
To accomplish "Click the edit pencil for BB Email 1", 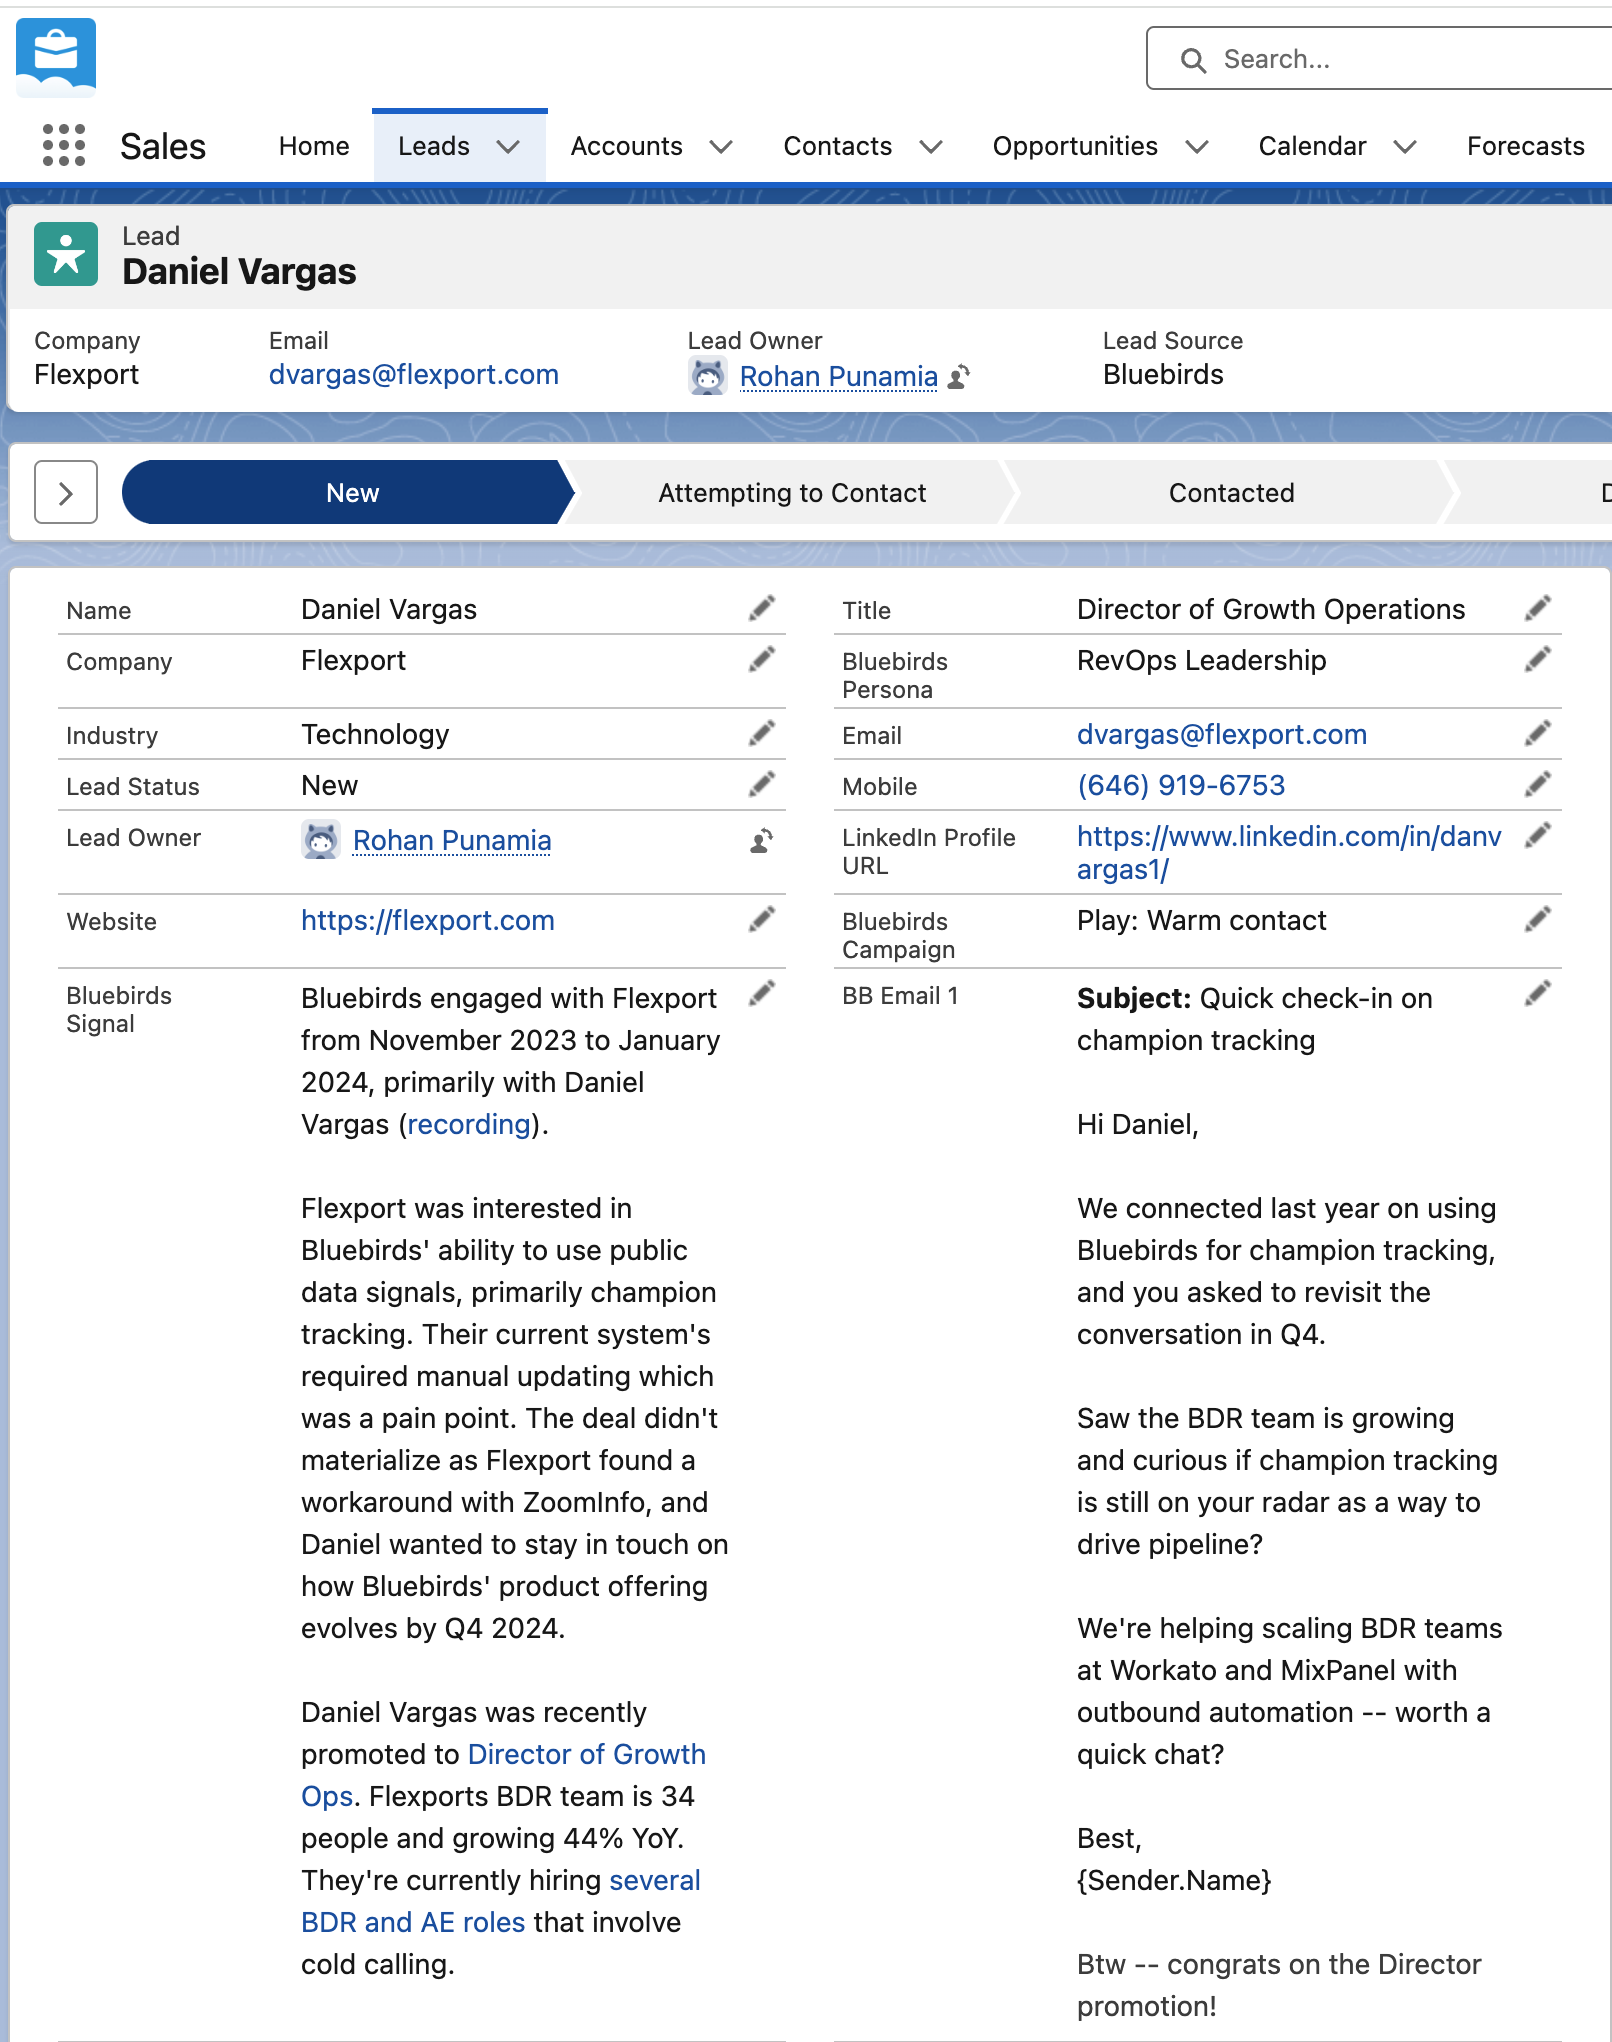I will [1538, 993].
